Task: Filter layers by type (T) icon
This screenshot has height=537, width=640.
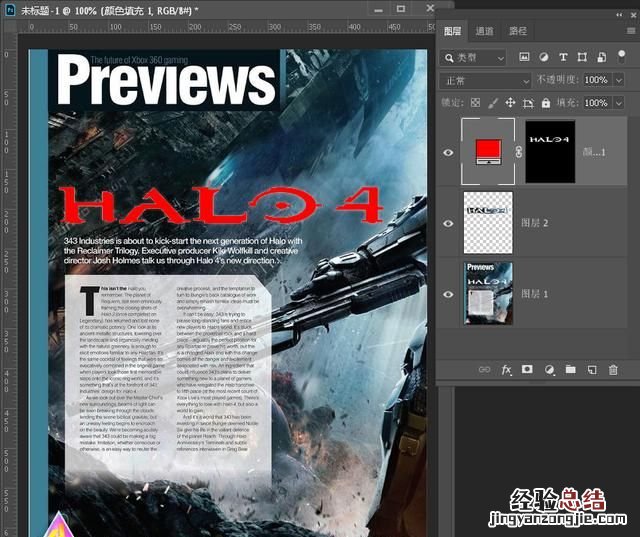Action: tap(563, 57)
